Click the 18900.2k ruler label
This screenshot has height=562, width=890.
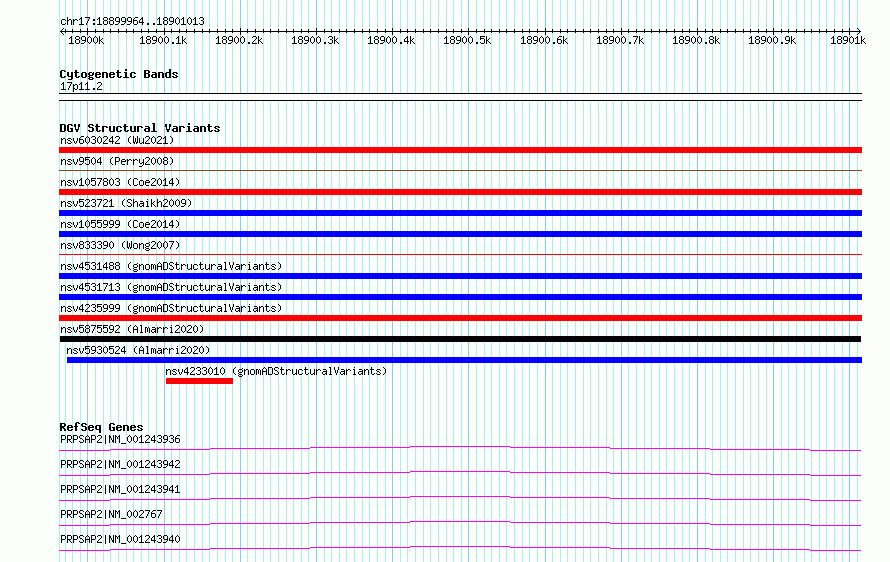pyautogui.click(x=239, y=40)
